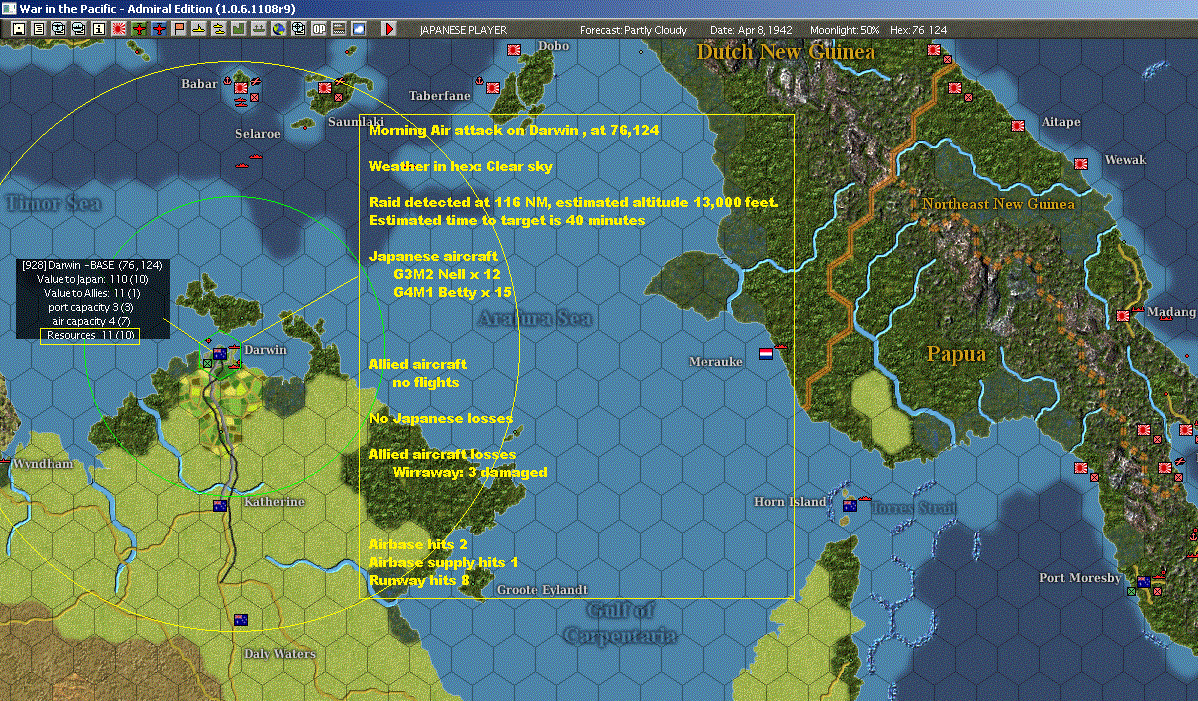The image size is (1198, 701).
Task: Select the Japanese base flag at Saumlaki
Action: click(325, 87)
